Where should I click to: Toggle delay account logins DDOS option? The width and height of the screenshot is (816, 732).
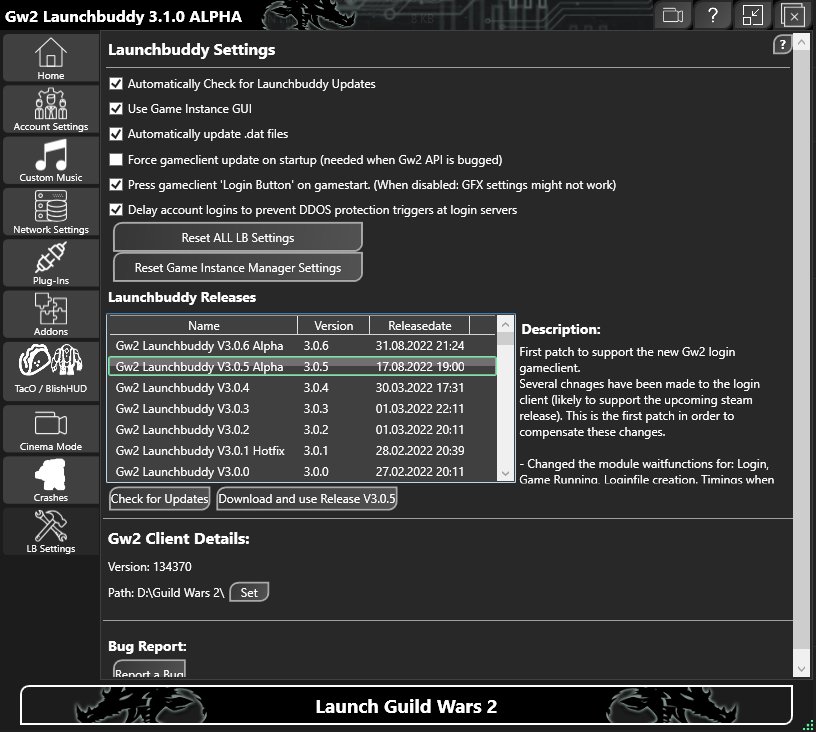click(116, 210)
